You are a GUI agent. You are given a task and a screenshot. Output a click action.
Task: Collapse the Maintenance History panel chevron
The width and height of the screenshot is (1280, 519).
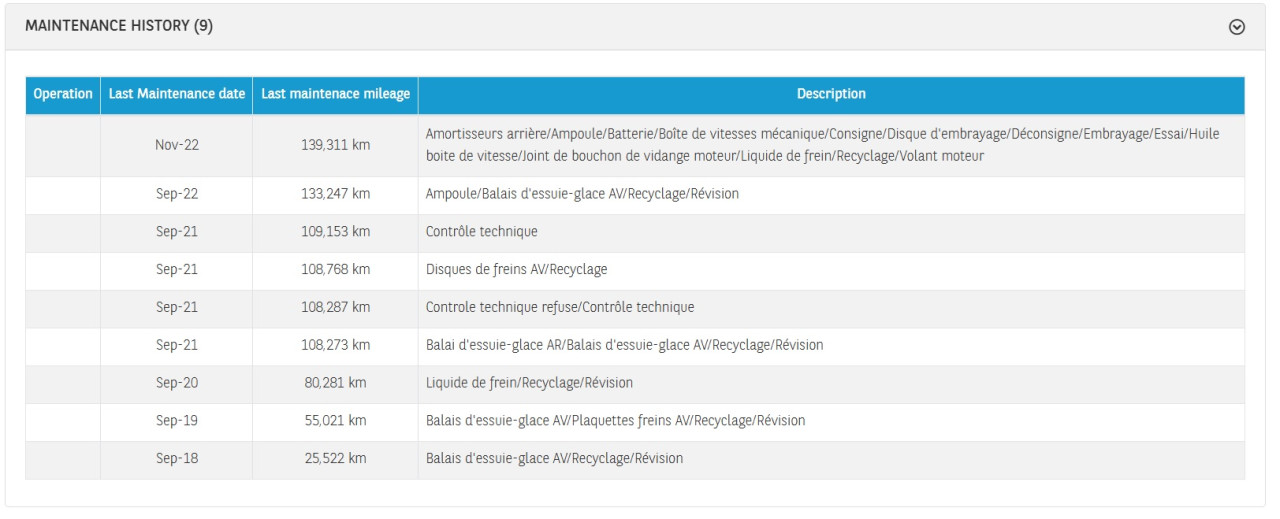click(x=1237, y=28)
